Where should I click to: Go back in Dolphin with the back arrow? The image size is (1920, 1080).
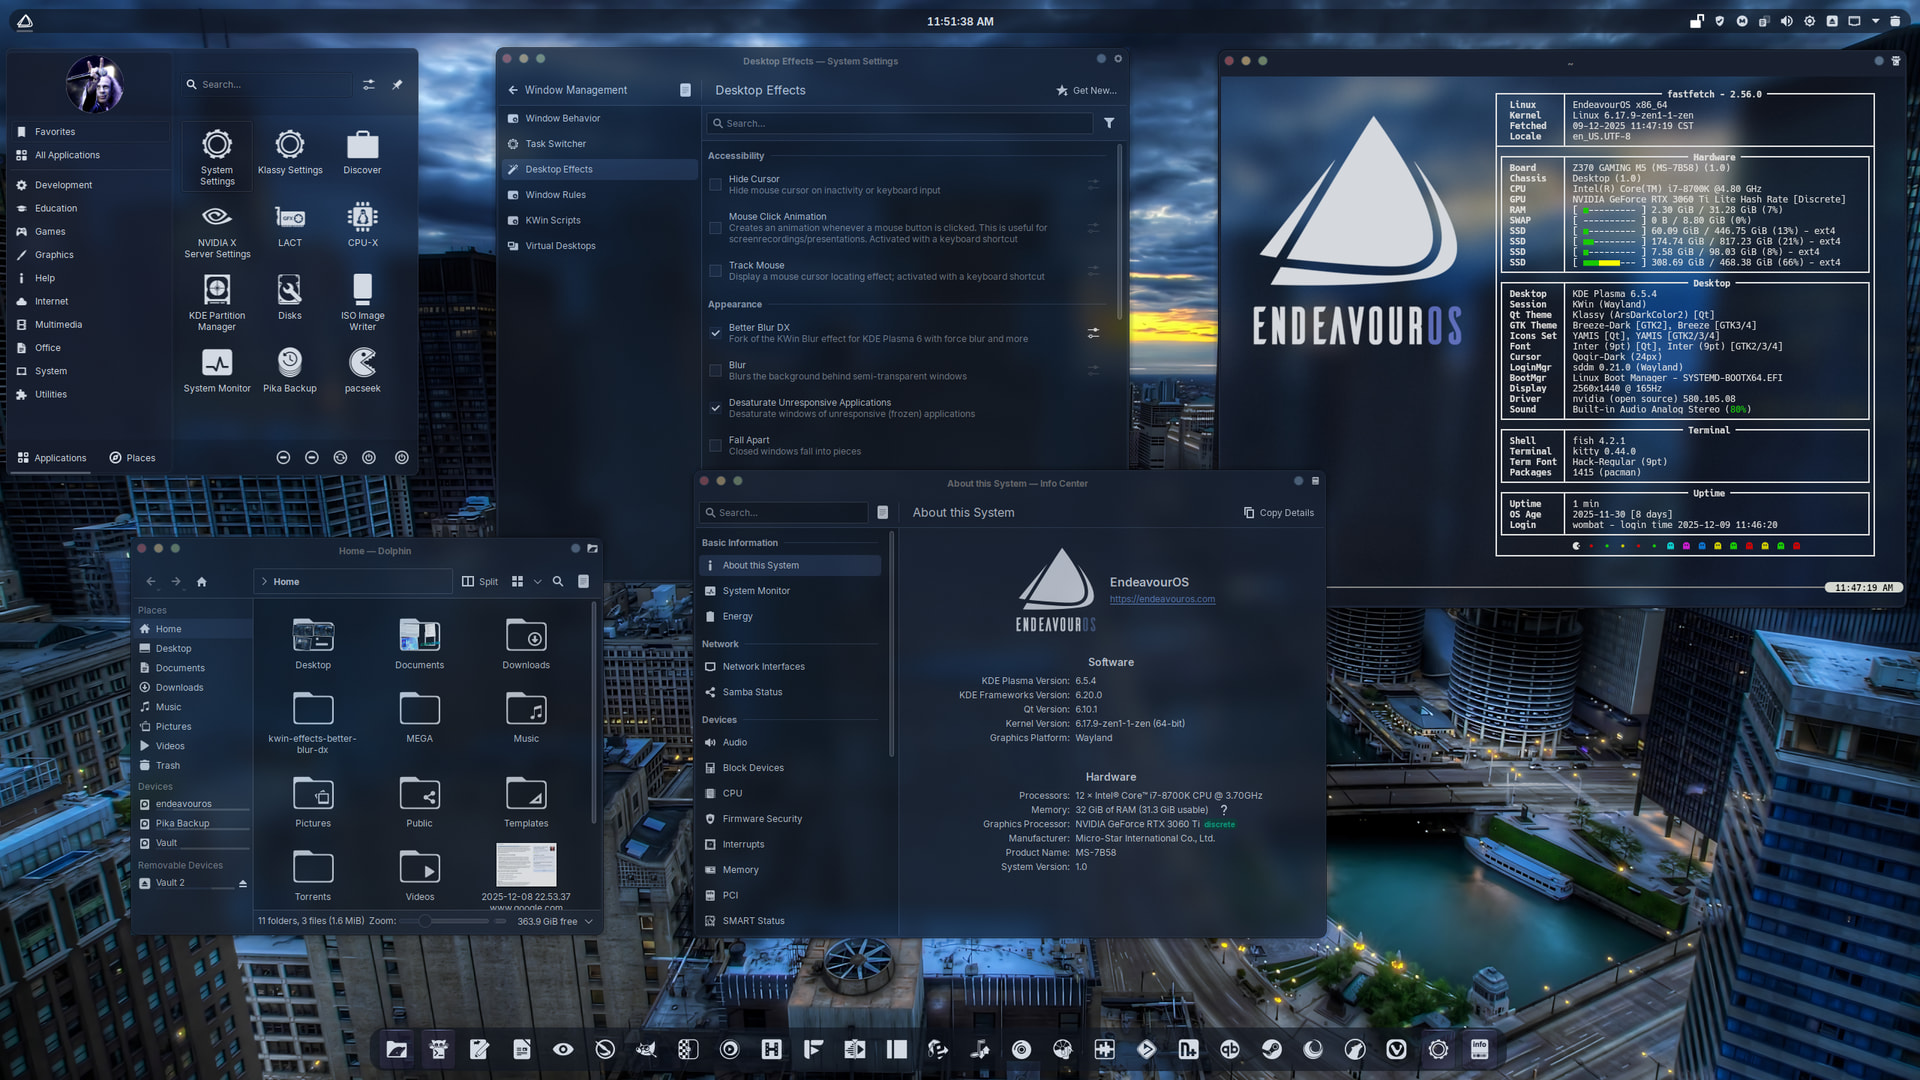coord(151,582)
